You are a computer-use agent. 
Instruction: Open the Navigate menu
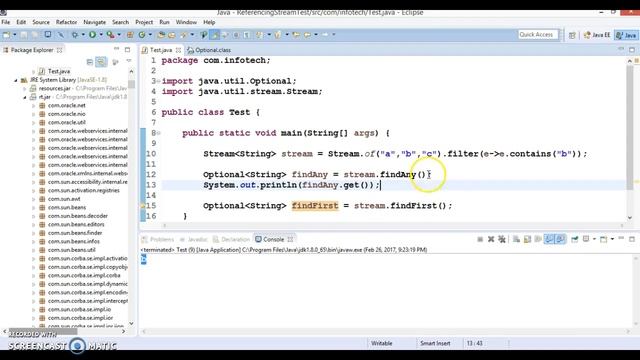pos(94,22)
